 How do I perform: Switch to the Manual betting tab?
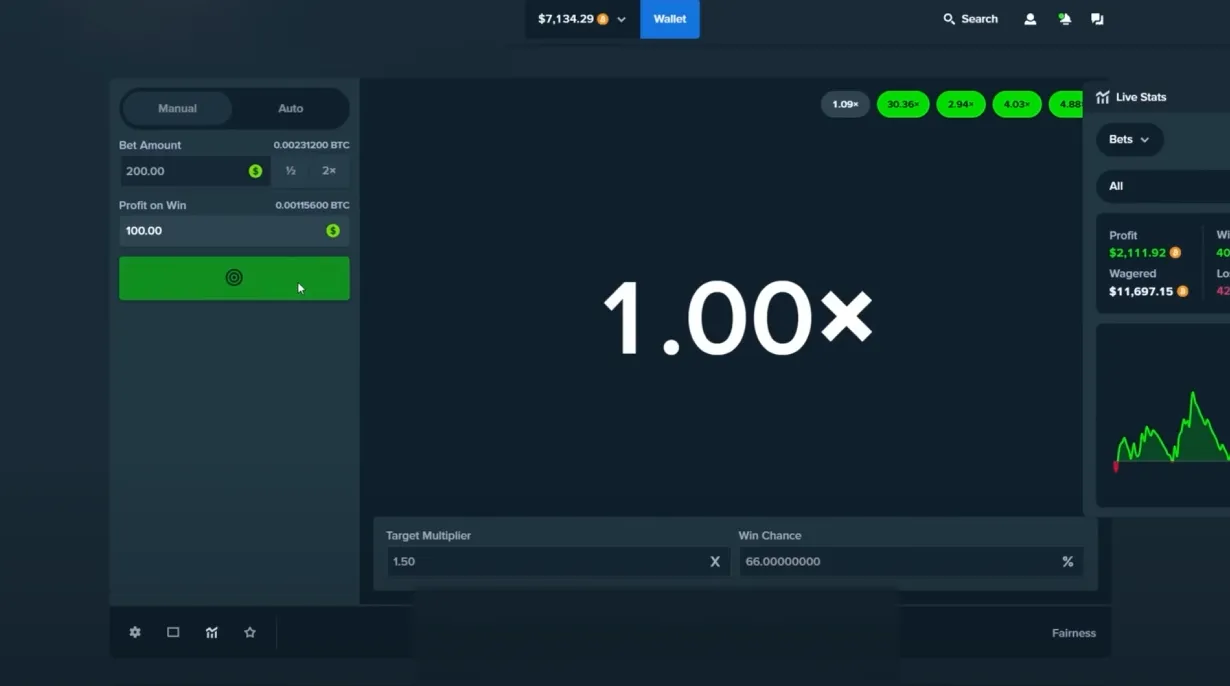177,108
